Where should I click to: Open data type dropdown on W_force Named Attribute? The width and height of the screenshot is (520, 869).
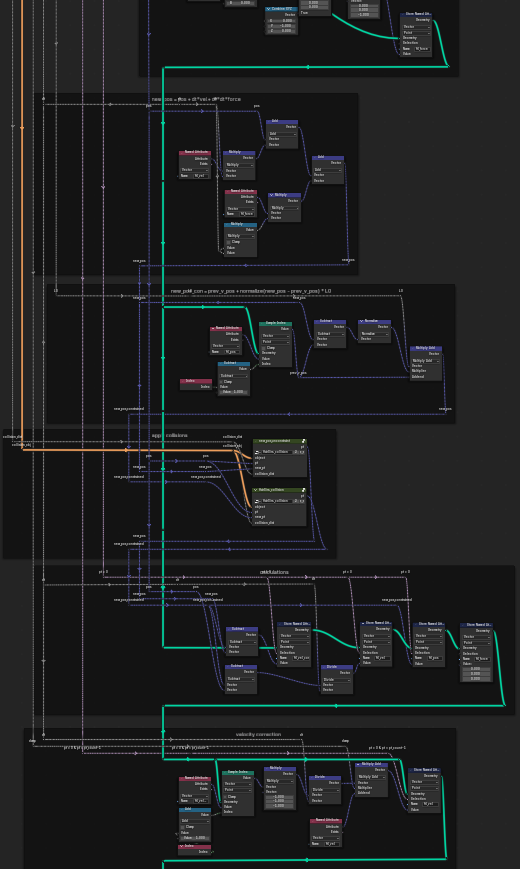pyautogui.click(x=241, y=208)
